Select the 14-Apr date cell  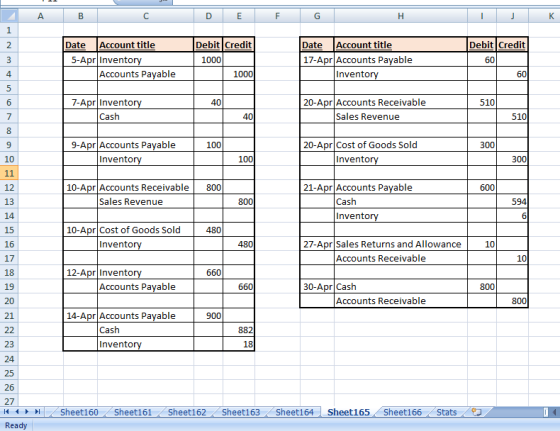pos(80,316)
